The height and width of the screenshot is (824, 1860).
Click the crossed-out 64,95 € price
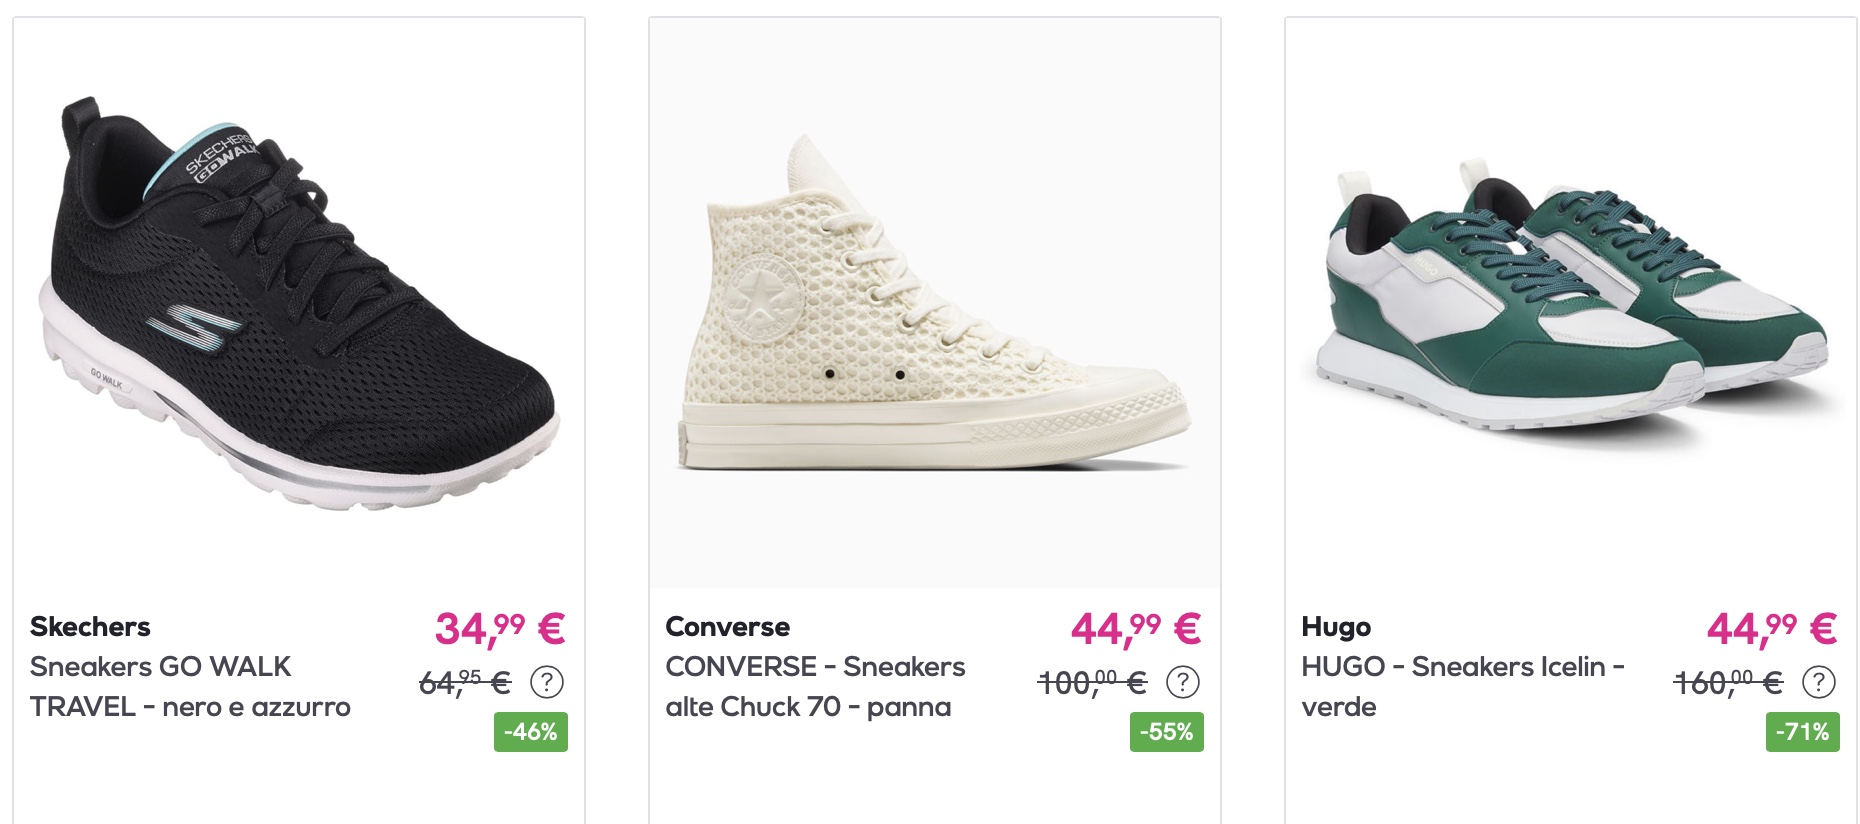(x=465, y=683)
